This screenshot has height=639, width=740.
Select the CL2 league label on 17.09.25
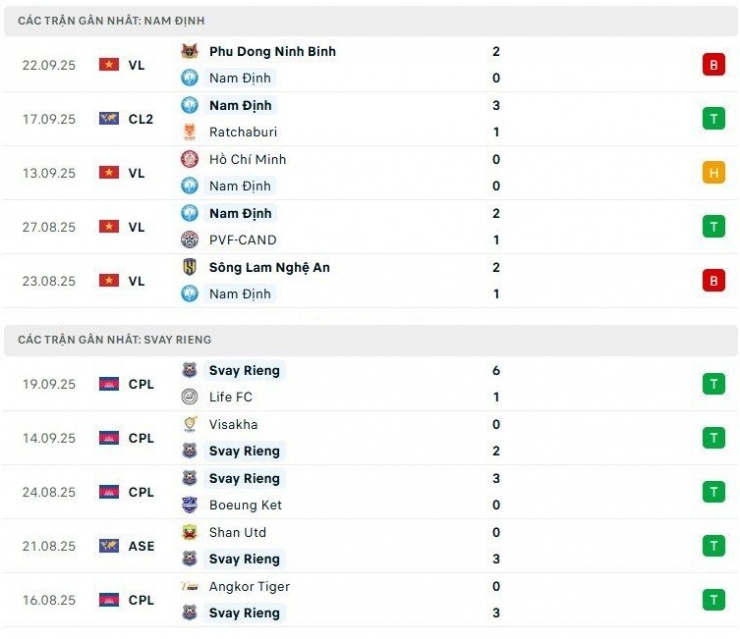coord(141,119)
